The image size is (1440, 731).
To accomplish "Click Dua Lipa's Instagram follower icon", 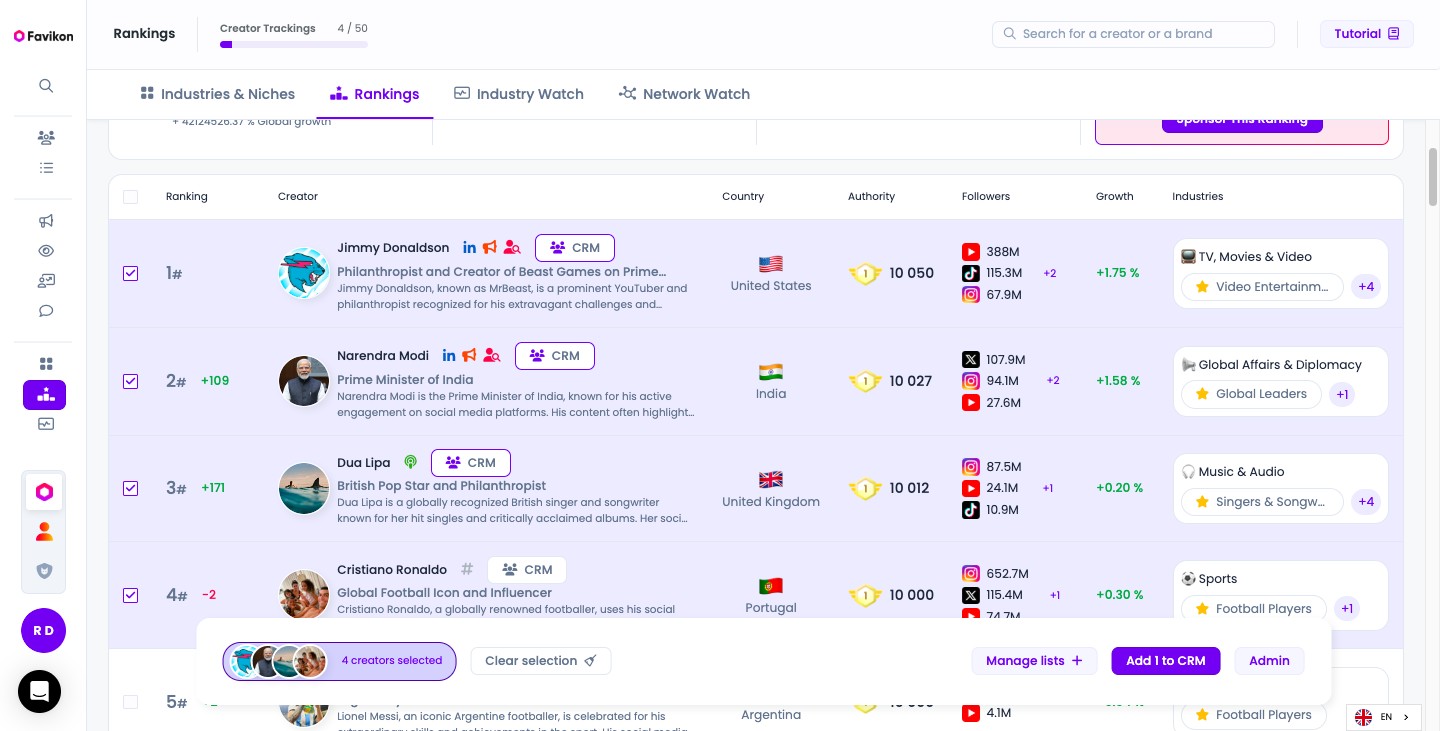I will click(x=970, y=467).
